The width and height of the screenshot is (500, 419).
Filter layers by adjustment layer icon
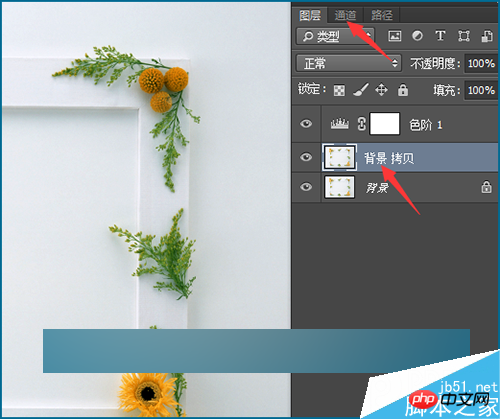[x=417, y=36]
